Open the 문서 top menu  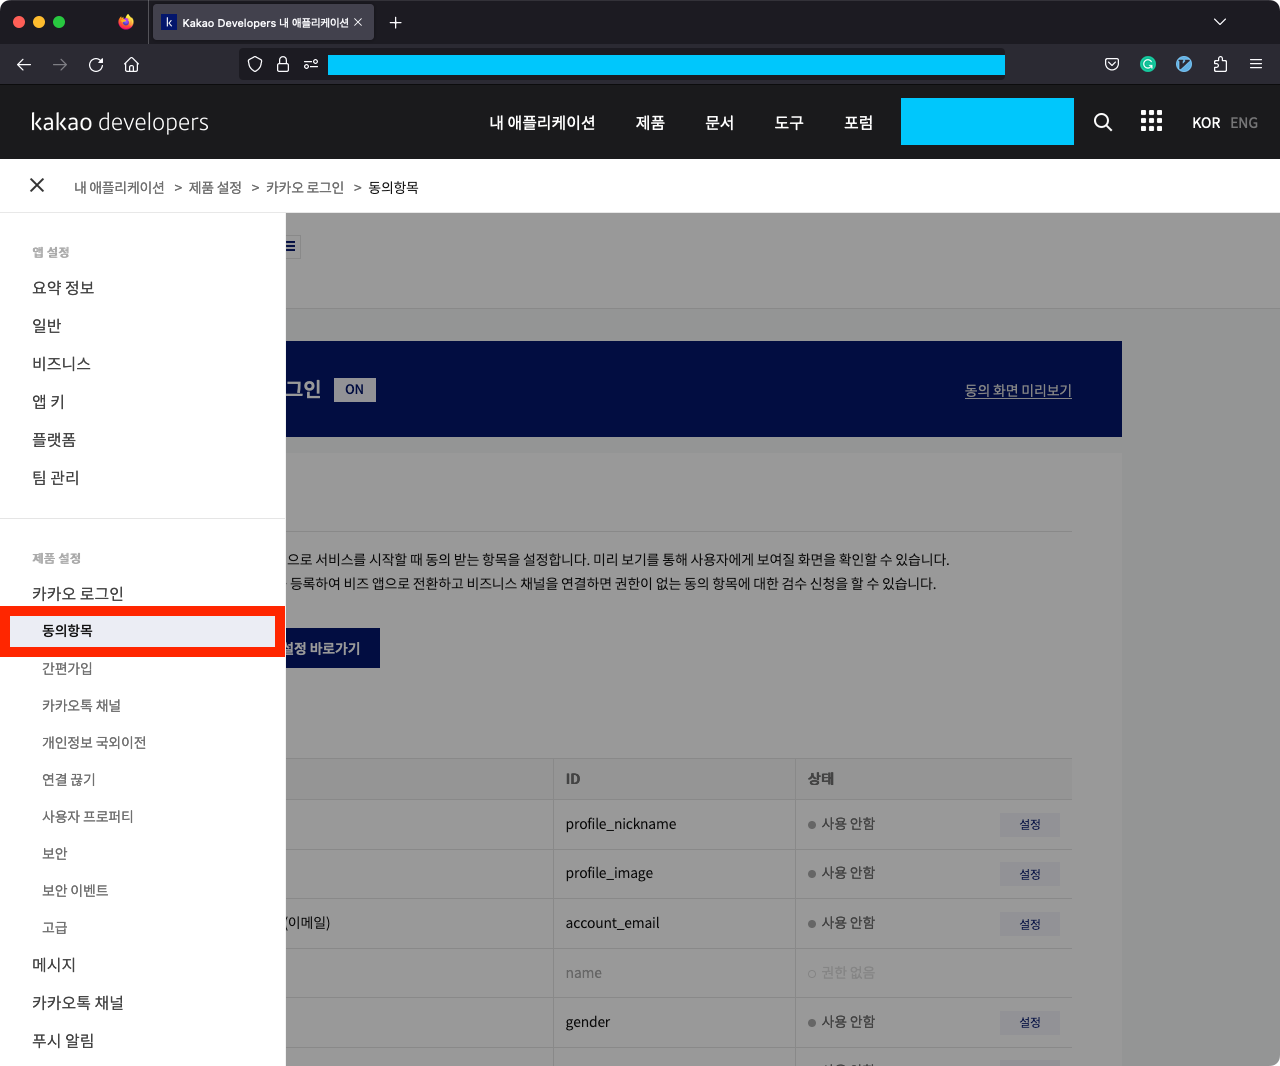coord(720,122)
